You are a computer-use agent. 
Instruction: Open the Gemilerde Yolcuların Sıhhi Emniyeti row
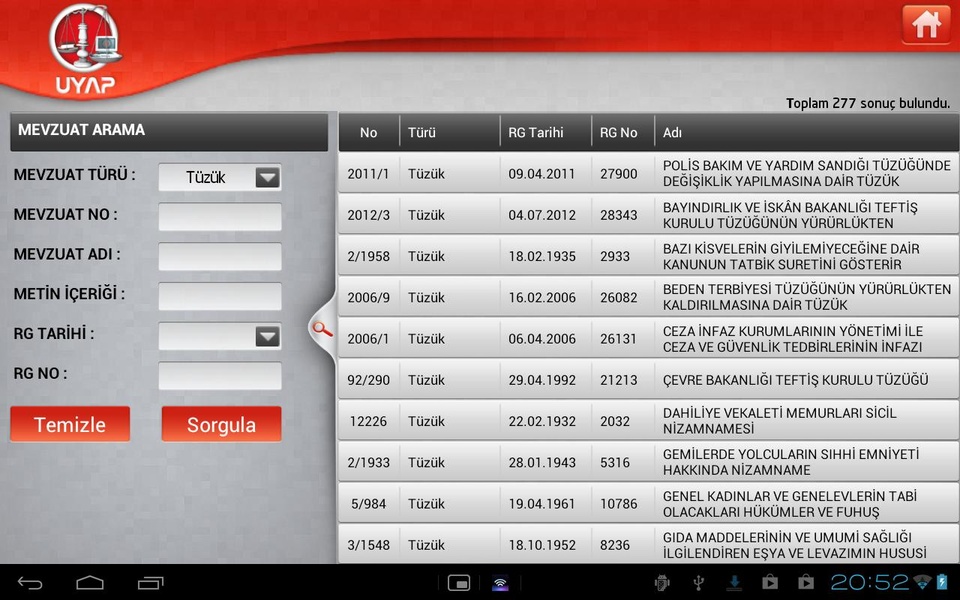click(x=649, y=462)
